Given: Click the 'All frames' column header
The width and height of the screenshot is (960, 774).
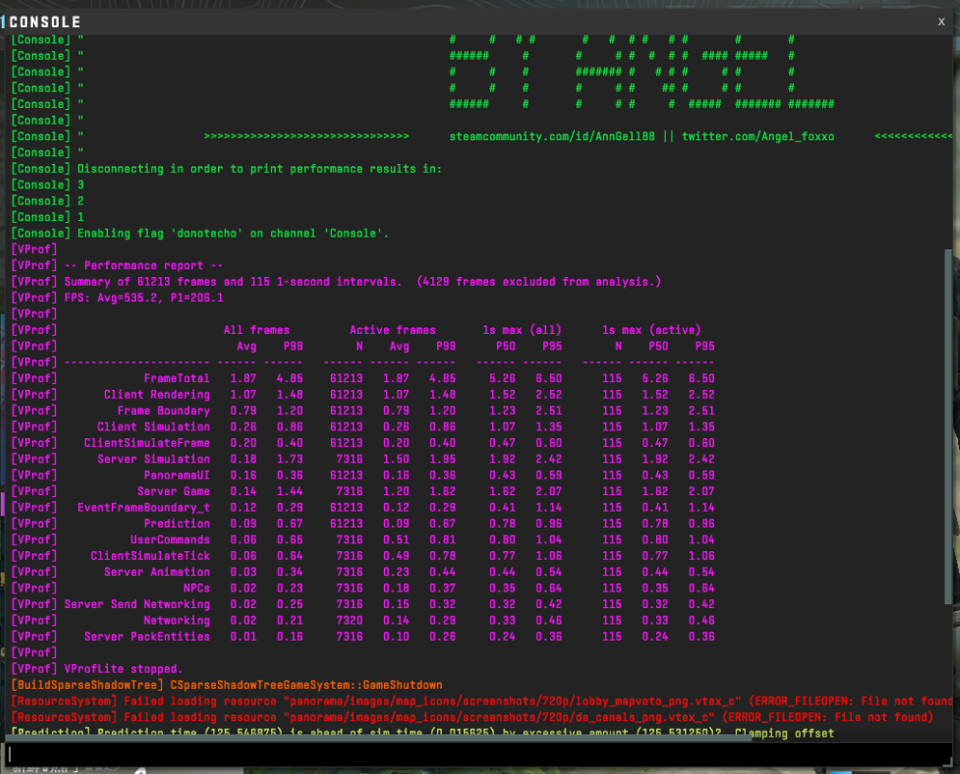Looking at the screenshot, I should (257, 330).
